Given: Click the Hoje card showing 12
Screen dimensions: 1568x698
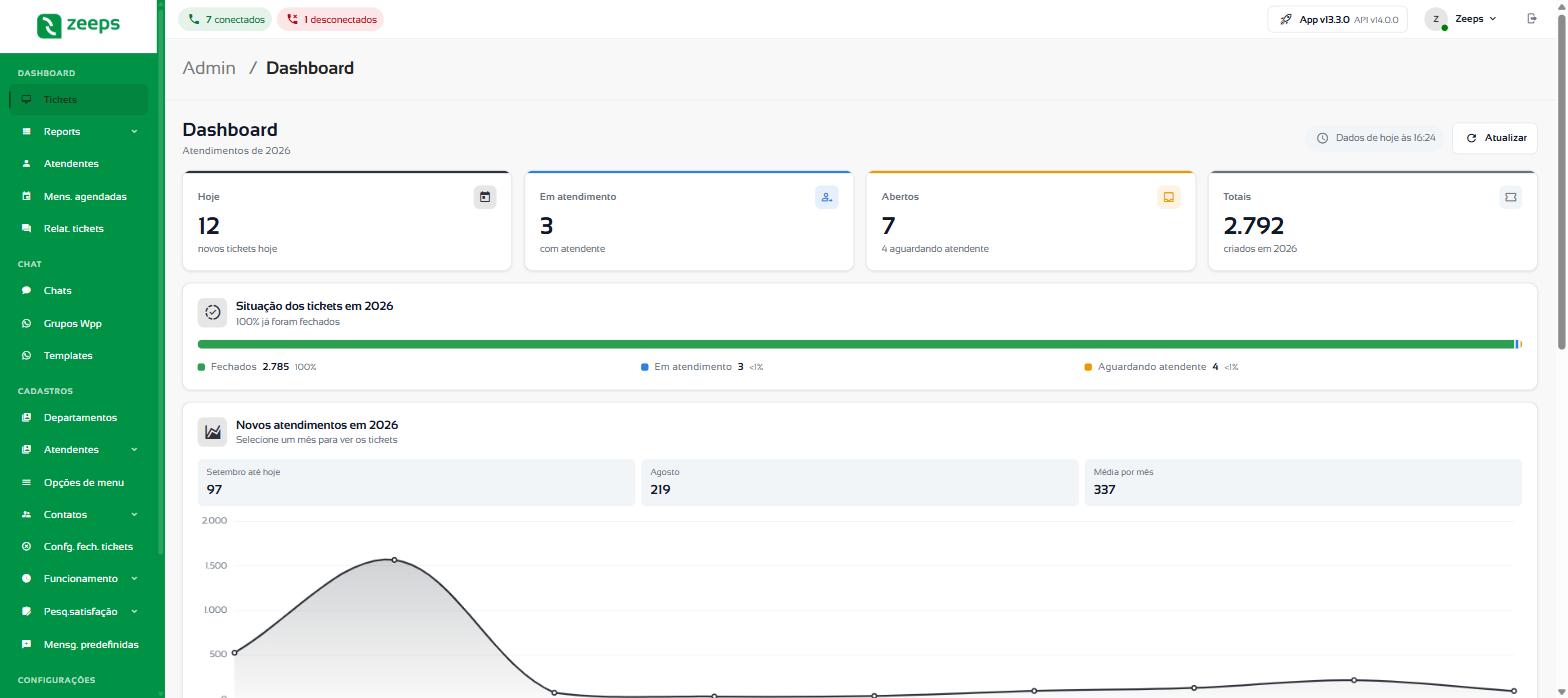Looking at the screenshot, I should [347, 221].
